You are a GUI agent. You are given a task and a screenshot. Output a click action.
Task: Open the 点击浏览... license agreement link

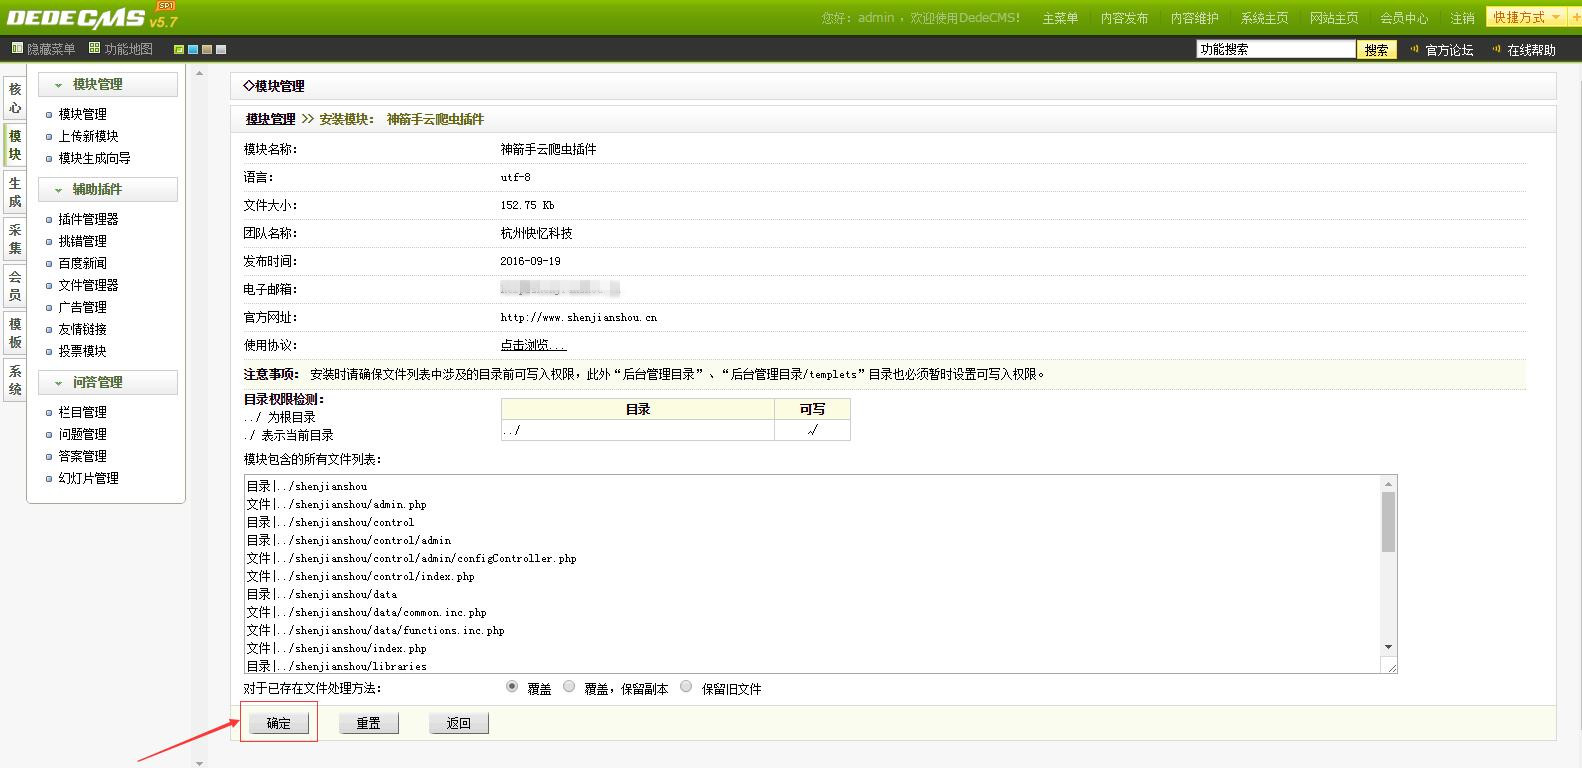tap(533, 345)
